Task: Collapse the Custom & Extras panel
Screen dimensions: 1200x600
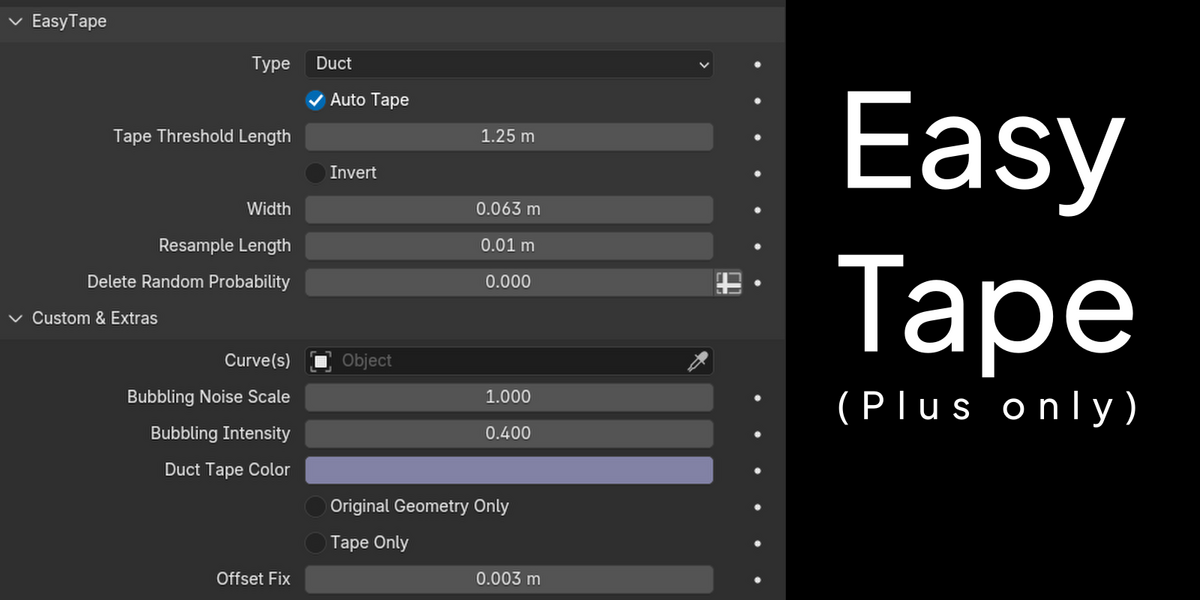Action: click(15, 318)
